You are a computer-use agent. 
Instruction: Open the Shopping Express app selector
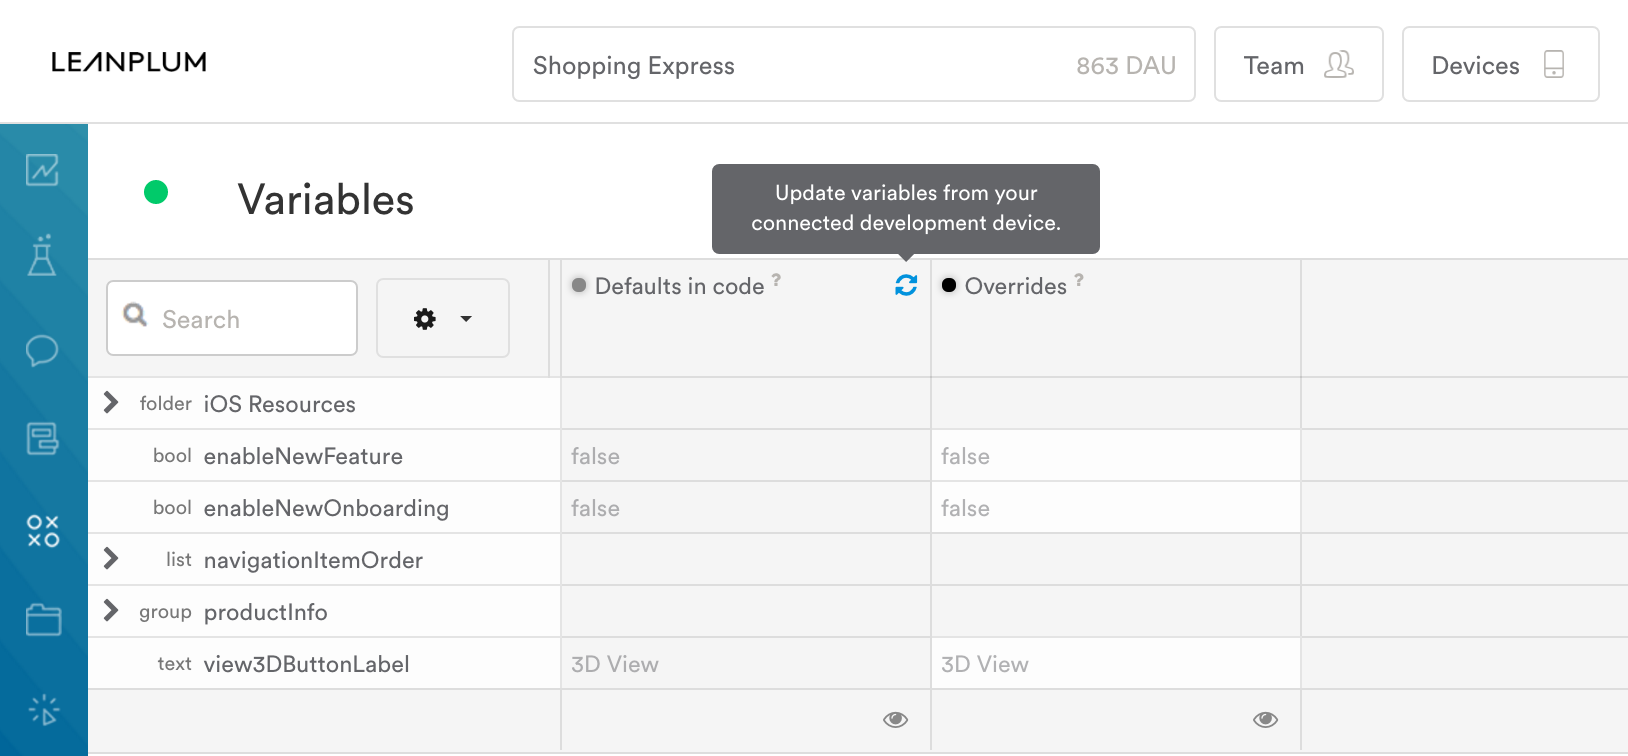pyautogui.click(x=854, y=65)
